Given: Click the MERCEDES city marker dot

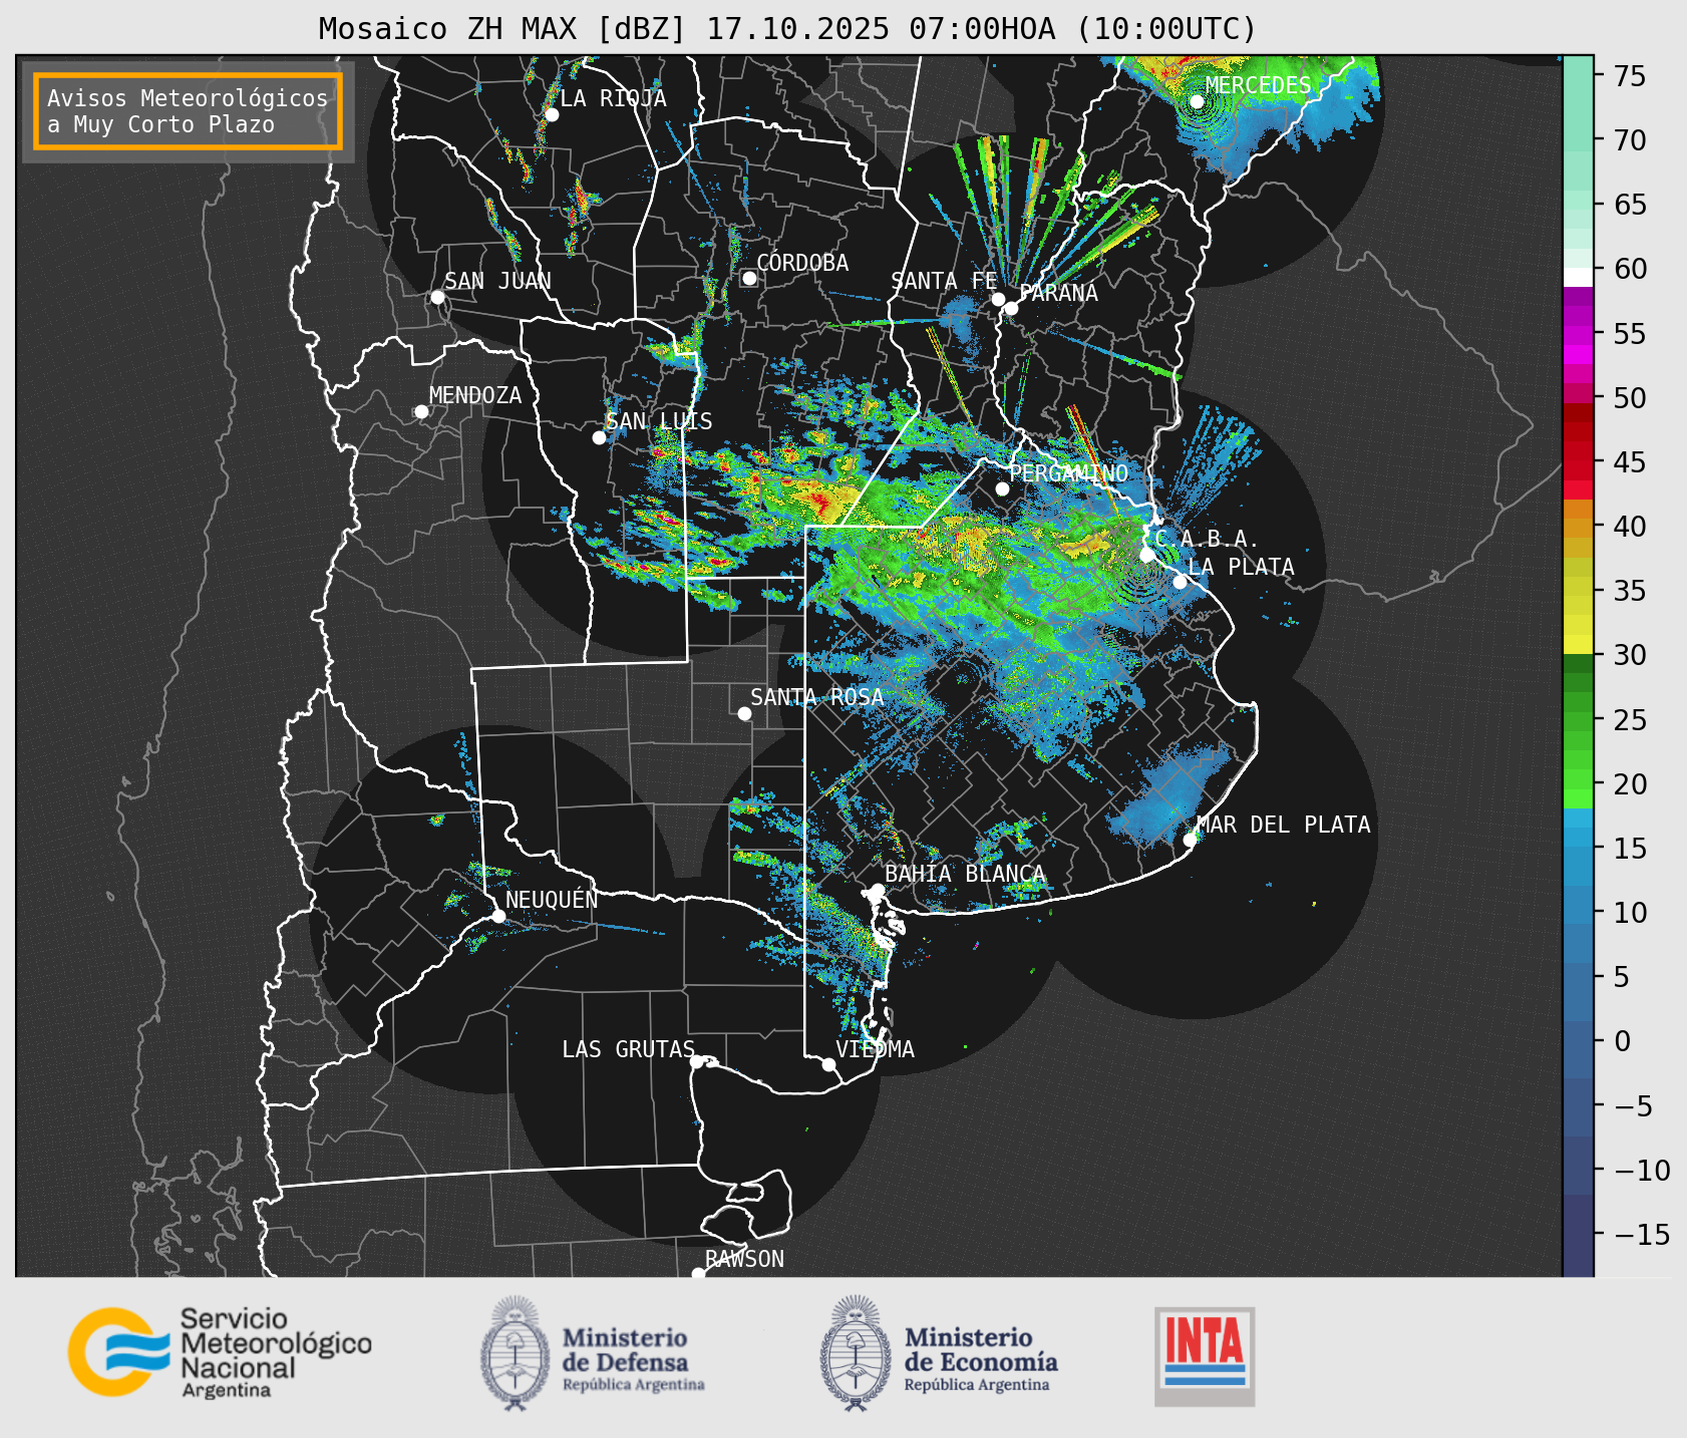Looking at the screenshot, I should point(1197,102).
